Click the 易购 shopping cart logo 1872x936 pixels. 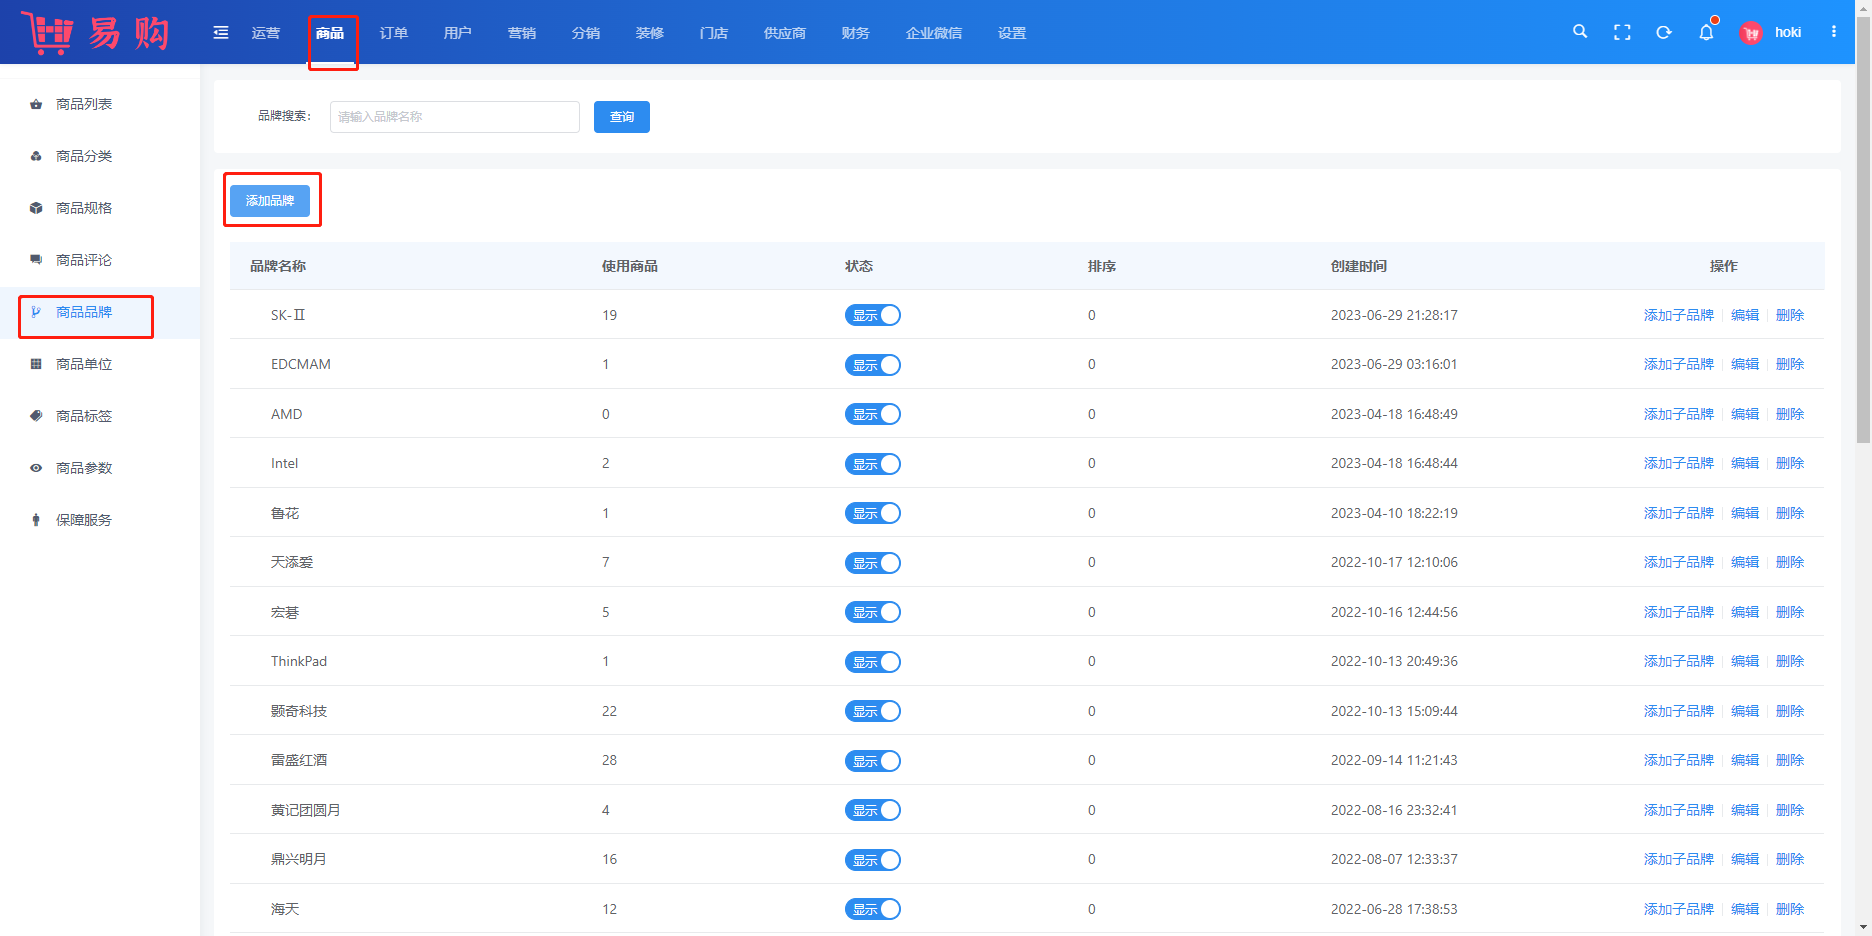(95, 33)
